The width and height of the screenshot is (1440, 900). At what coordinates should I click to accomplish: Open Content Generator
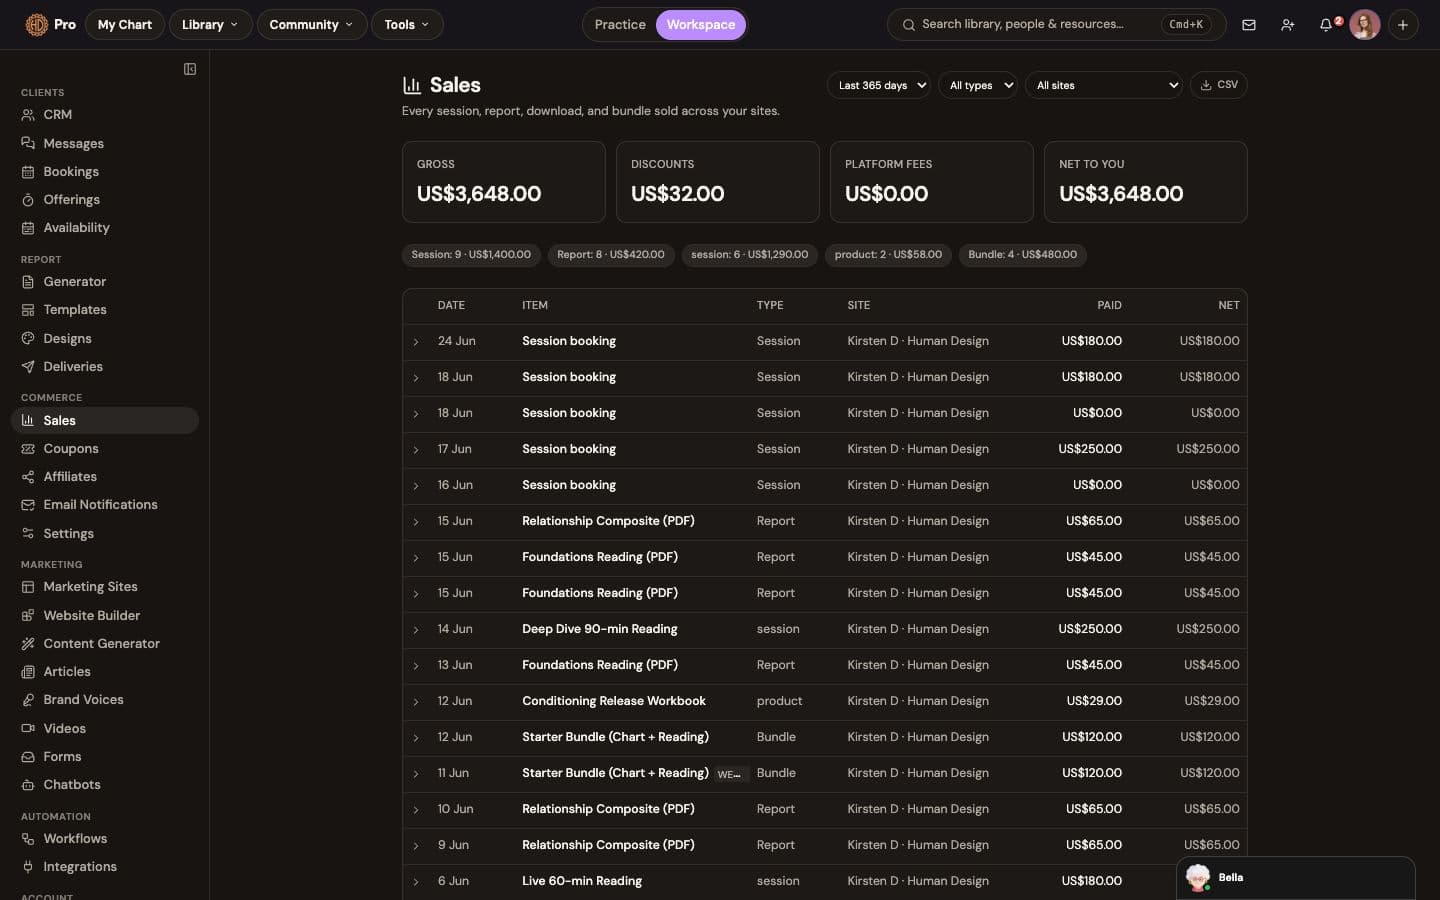tap(104, 643)
